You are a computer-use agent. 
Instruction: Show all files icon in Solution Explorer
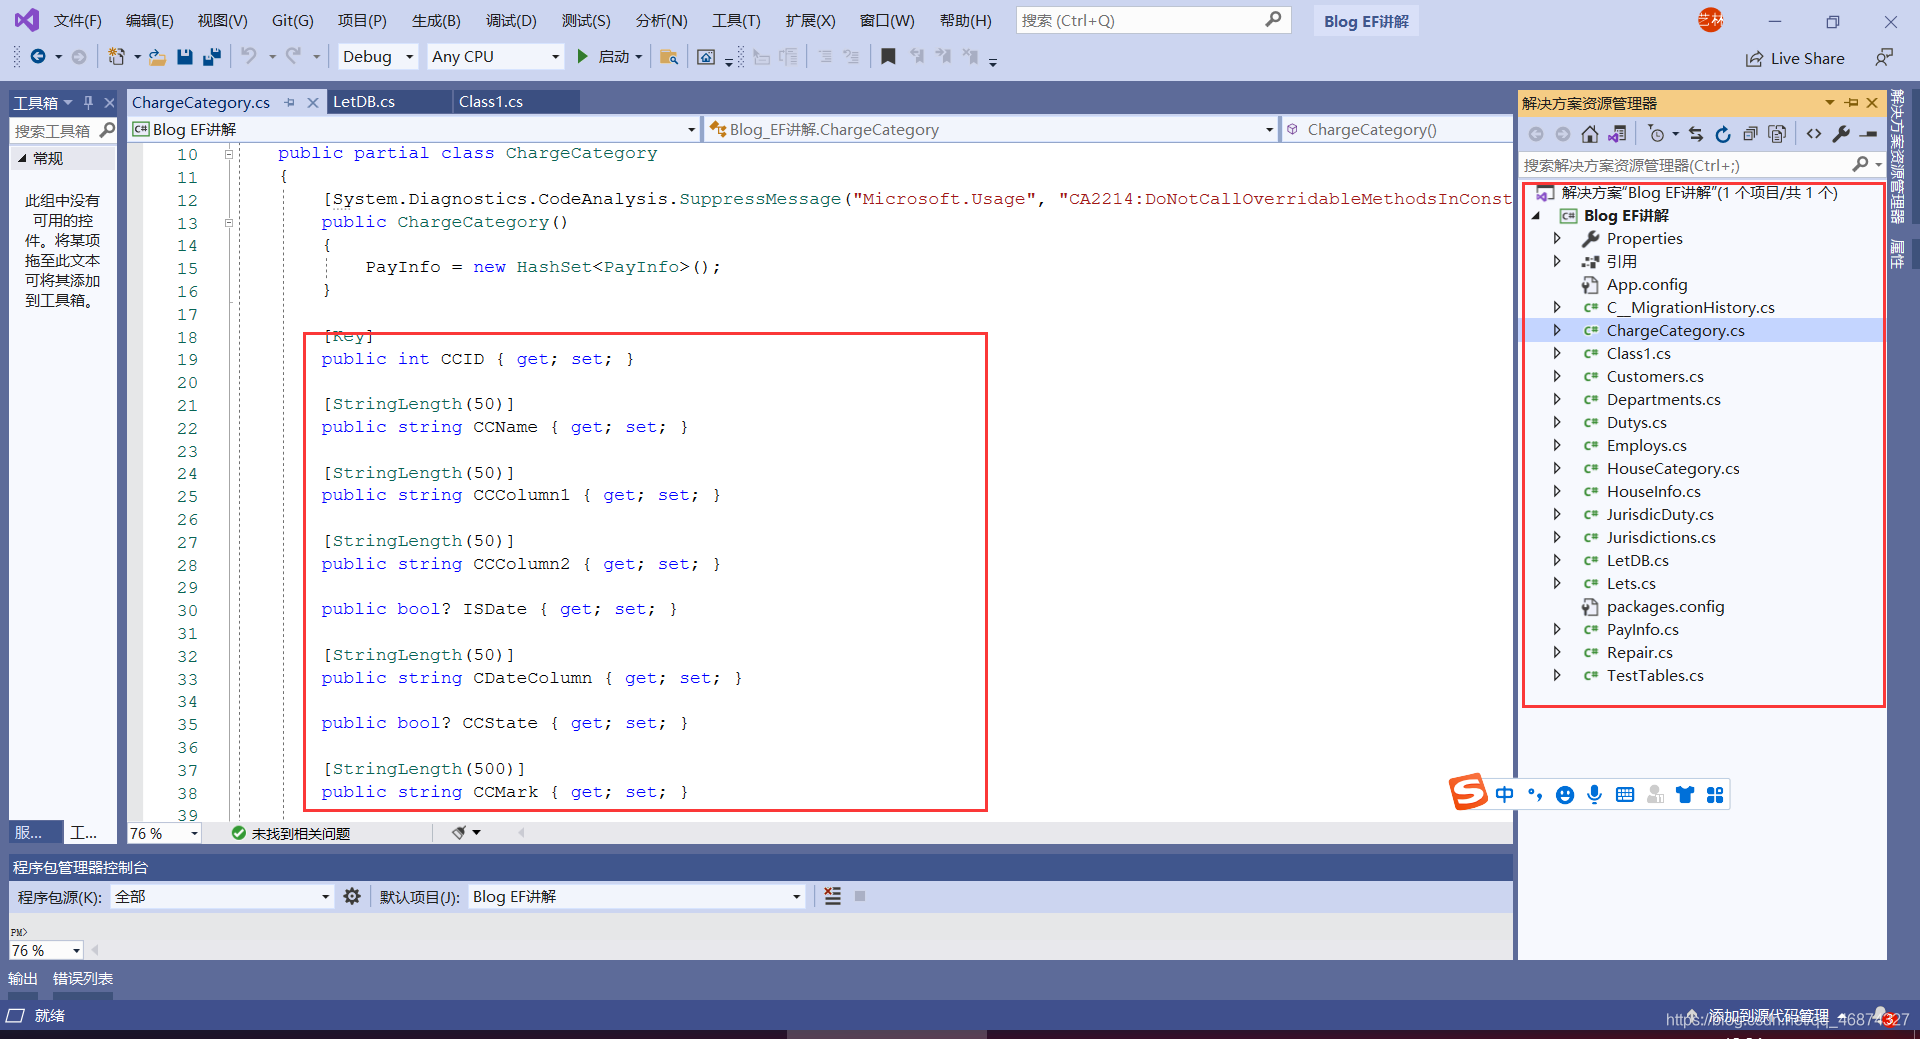(1777, 134)
